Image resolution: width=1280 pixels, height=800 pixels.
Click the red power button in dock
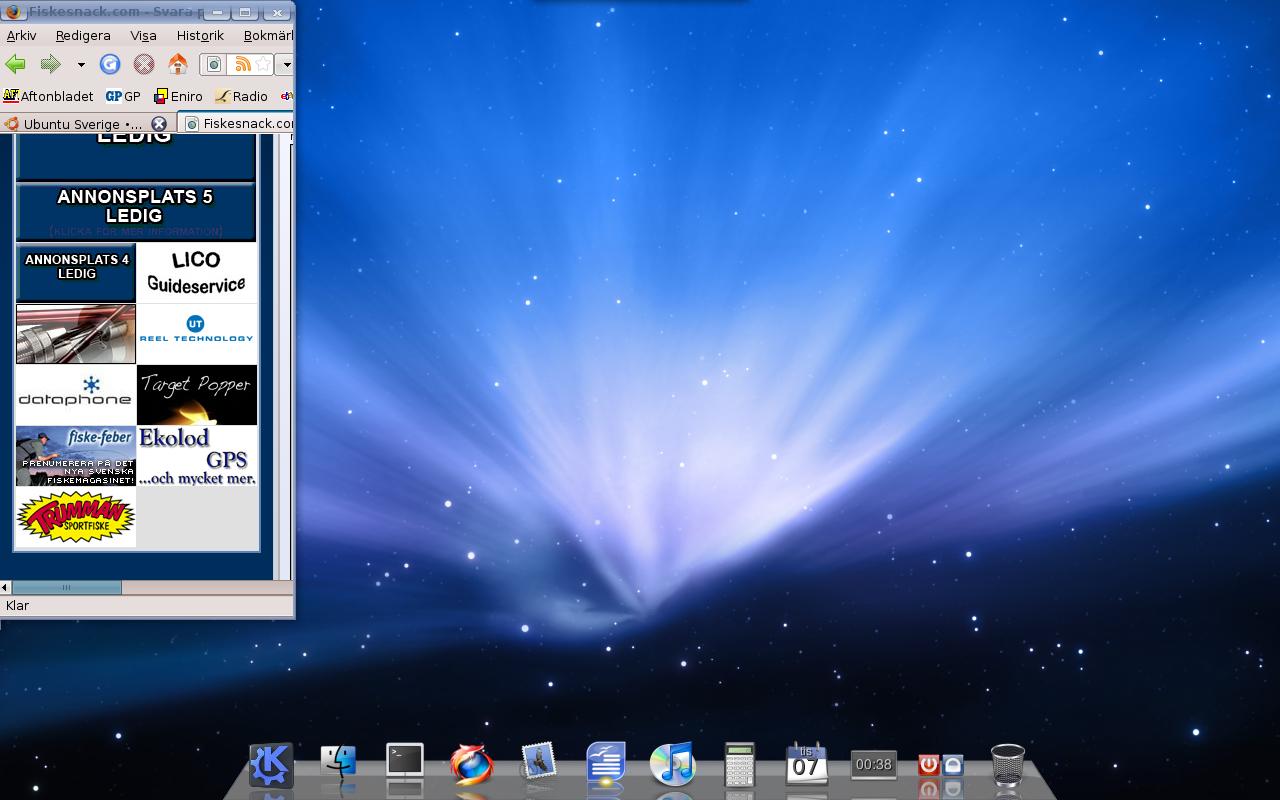[928, 765]
